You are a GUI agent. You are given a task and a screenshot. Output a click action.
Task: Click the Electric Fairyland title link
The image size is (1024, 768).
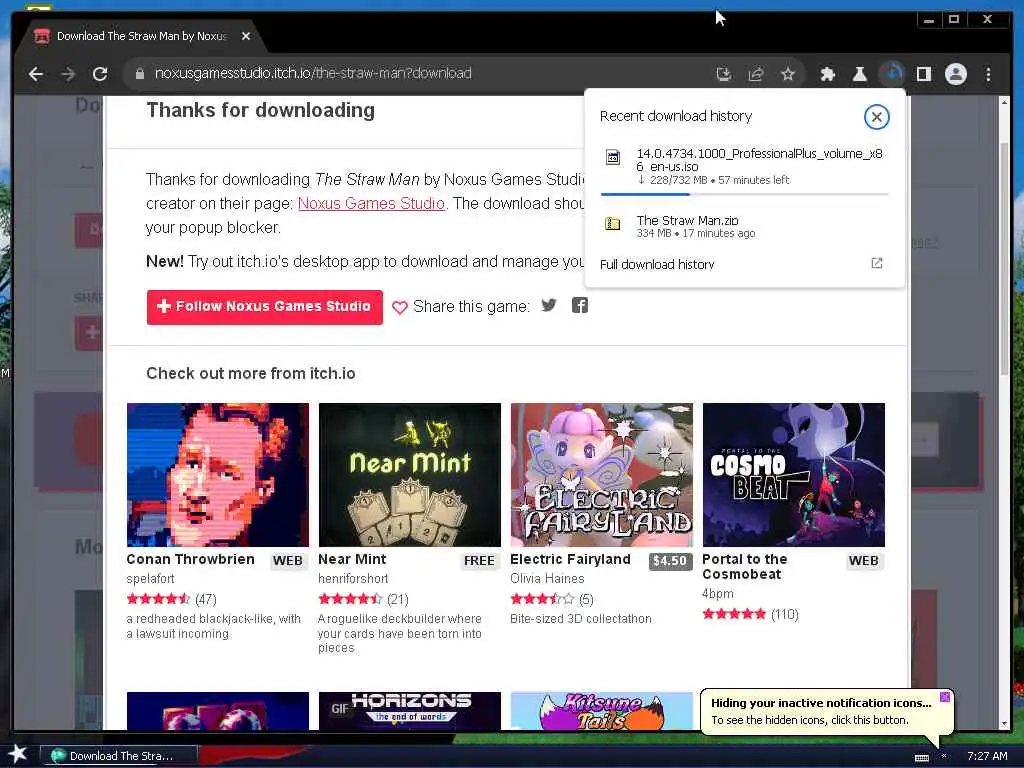[x=570, y=559]
